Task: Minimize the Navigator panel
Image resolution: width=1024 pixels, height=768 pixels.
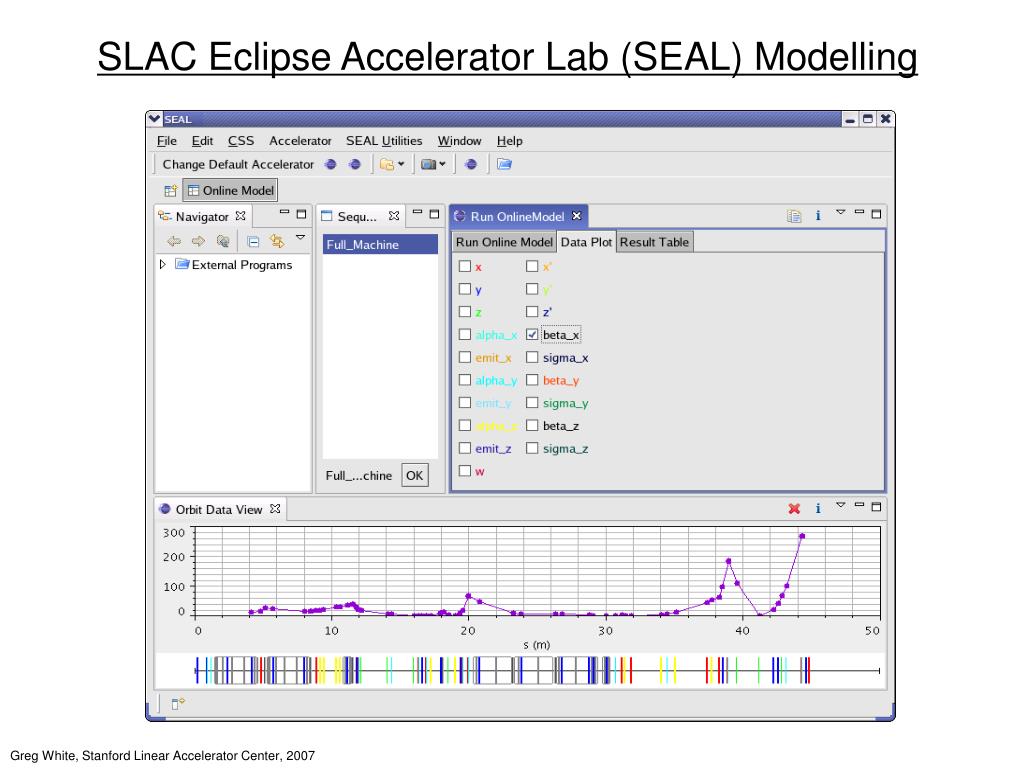Action: point(284,214)
